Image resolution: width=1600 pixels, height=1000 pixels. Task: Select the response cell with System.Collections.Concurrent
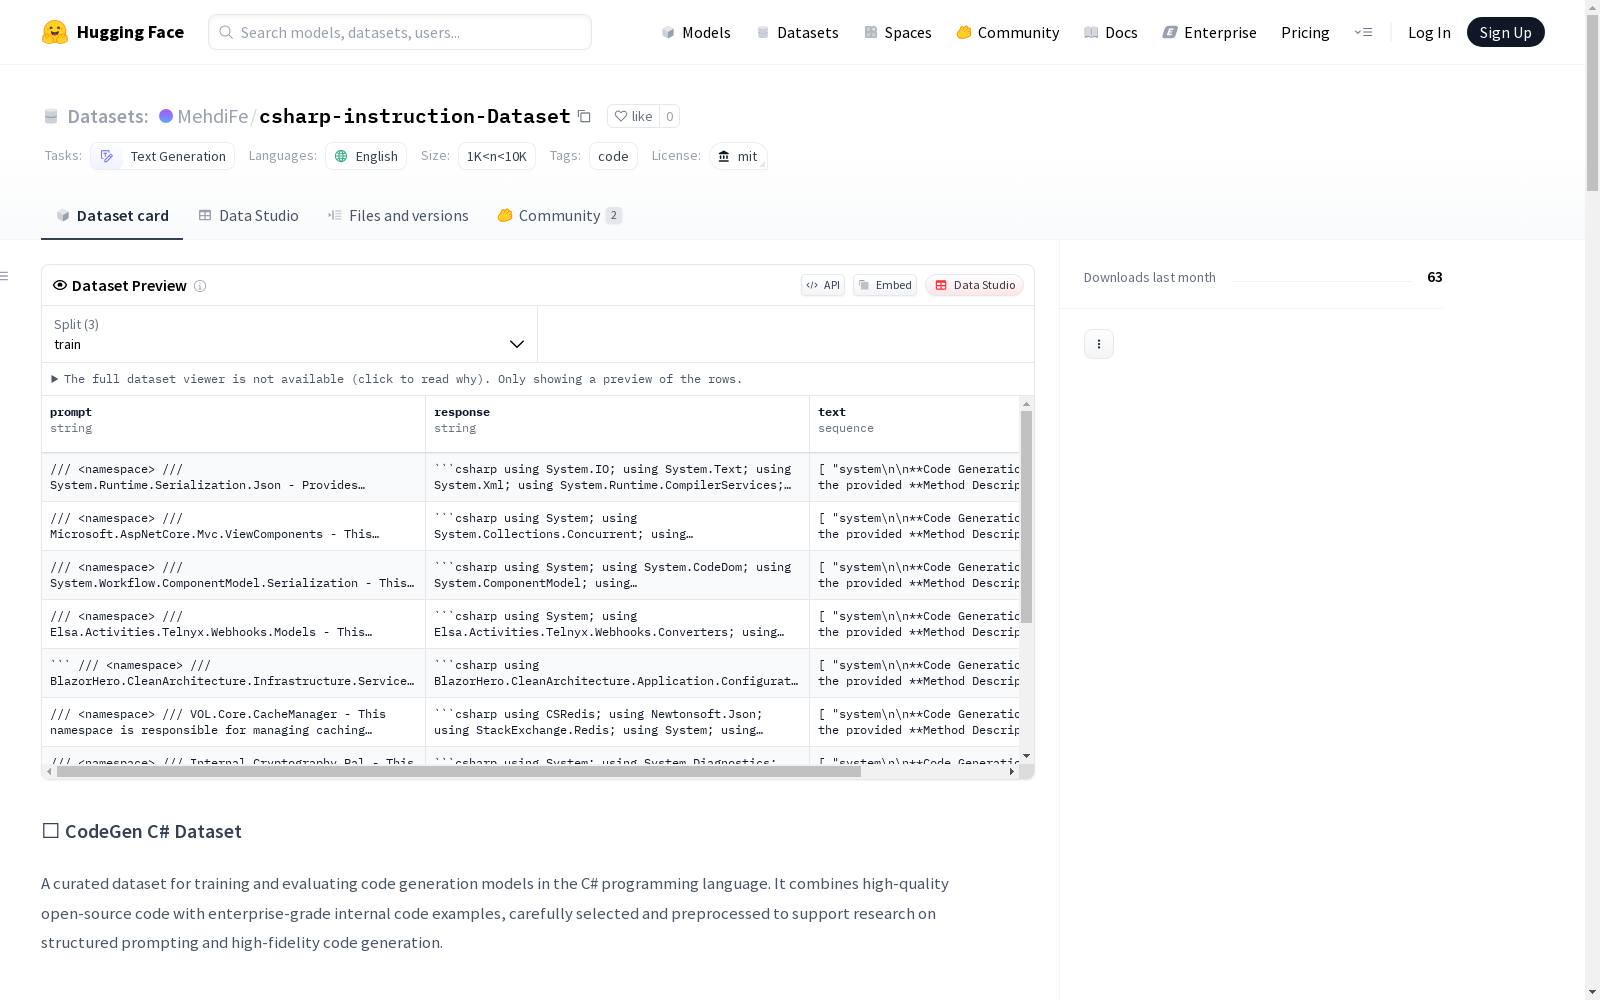[618, 526]
